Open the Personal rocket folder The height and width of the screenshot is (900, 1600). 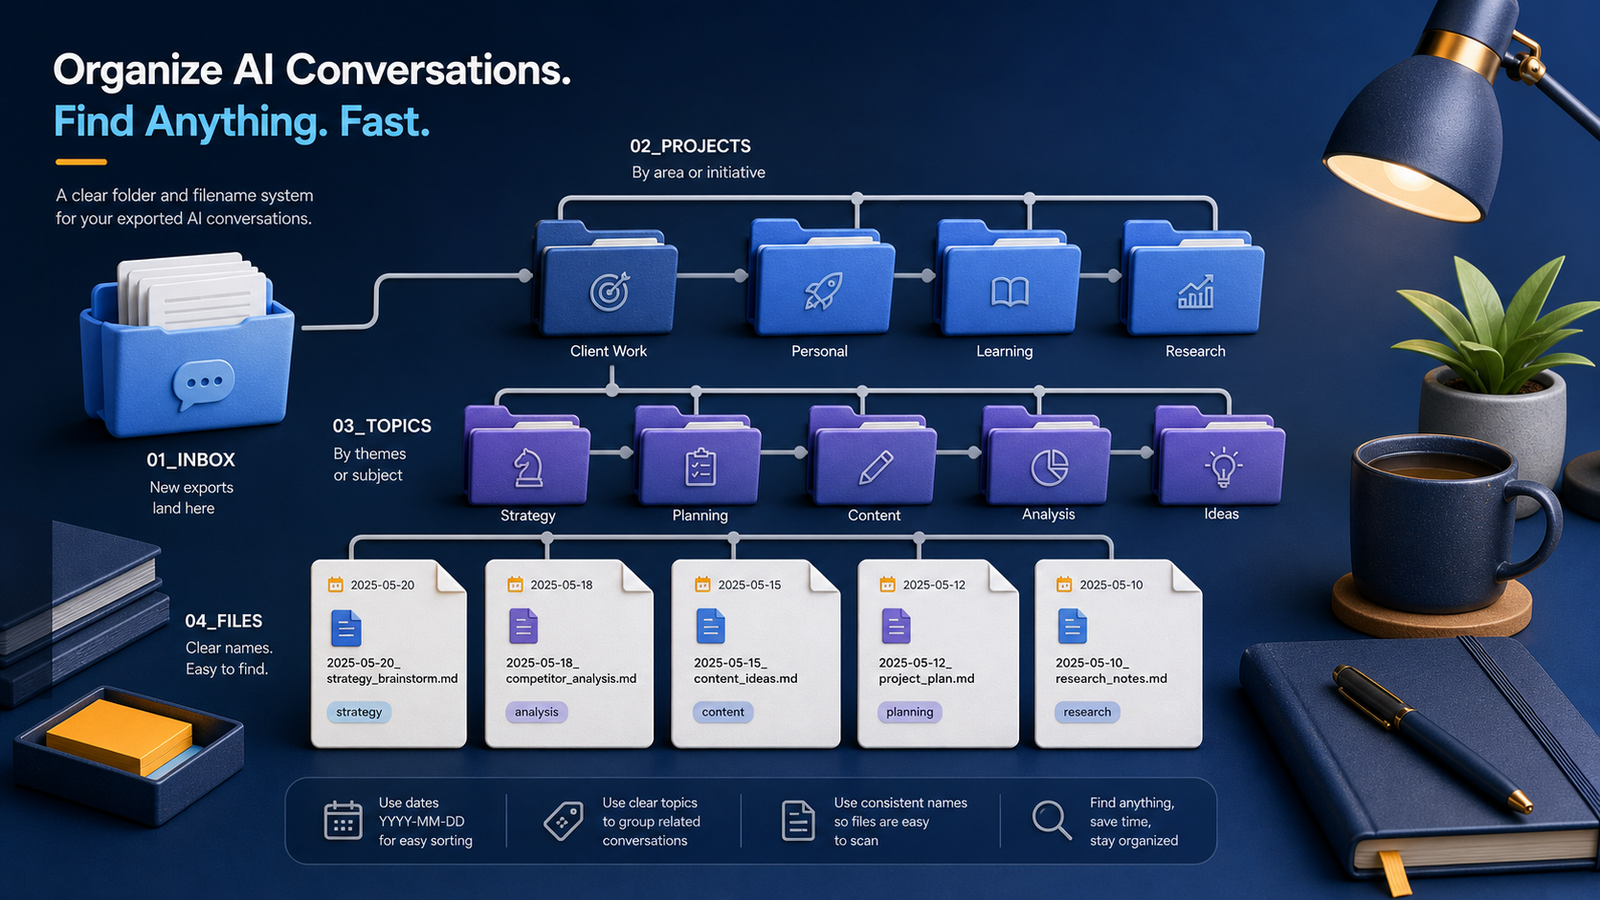[821, 279]
